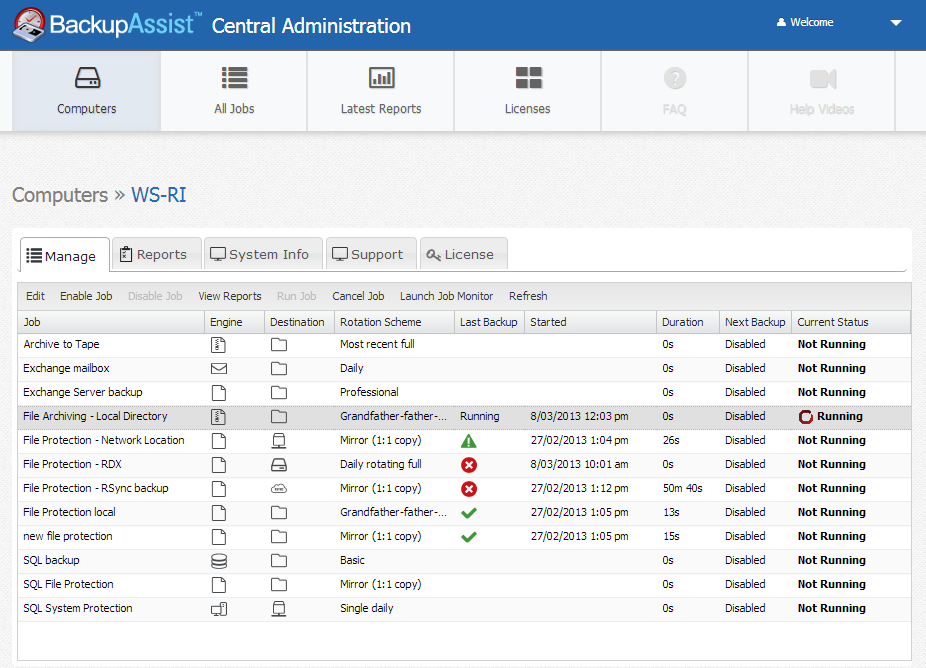
Task: Switch to the Support tab
Action: (x=371, y=254)
